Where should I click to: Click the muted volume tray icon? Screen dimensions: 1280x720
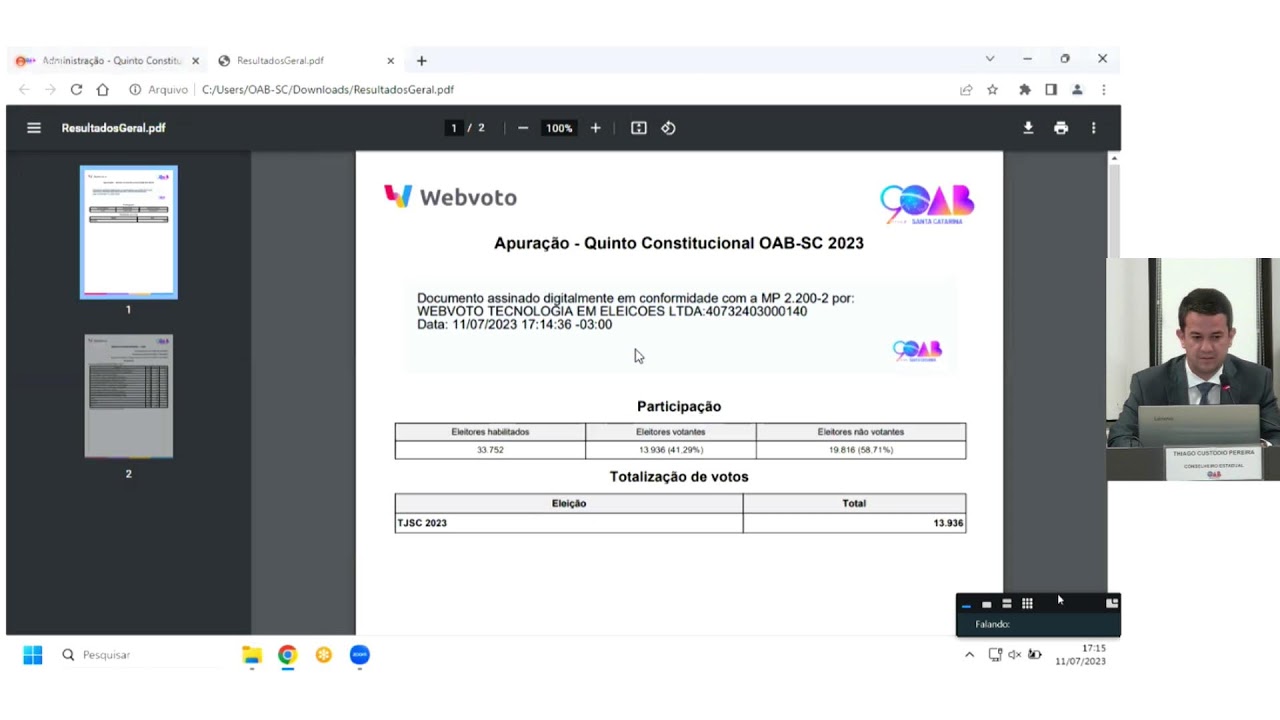(x=1014, y=655)
